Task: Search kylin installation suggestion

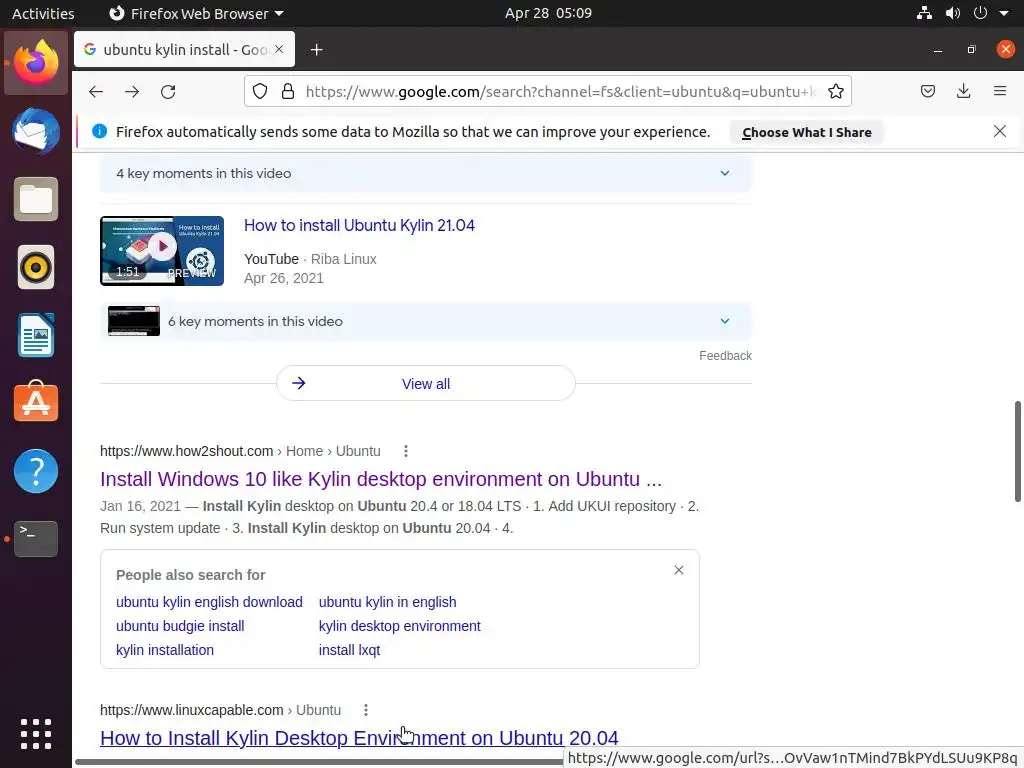Action: click(x=165, y=650)
